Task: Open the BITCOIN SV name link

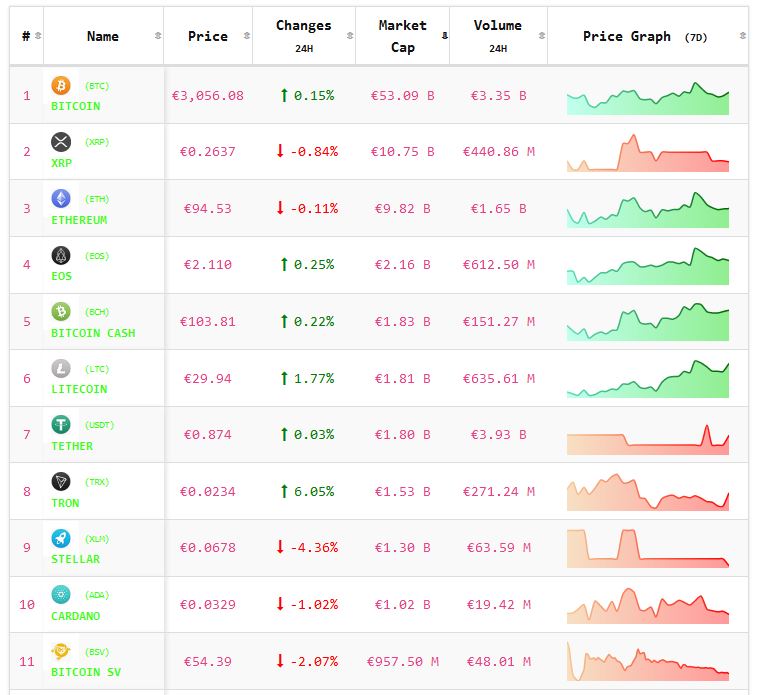Action: click(x=86, y=672)
